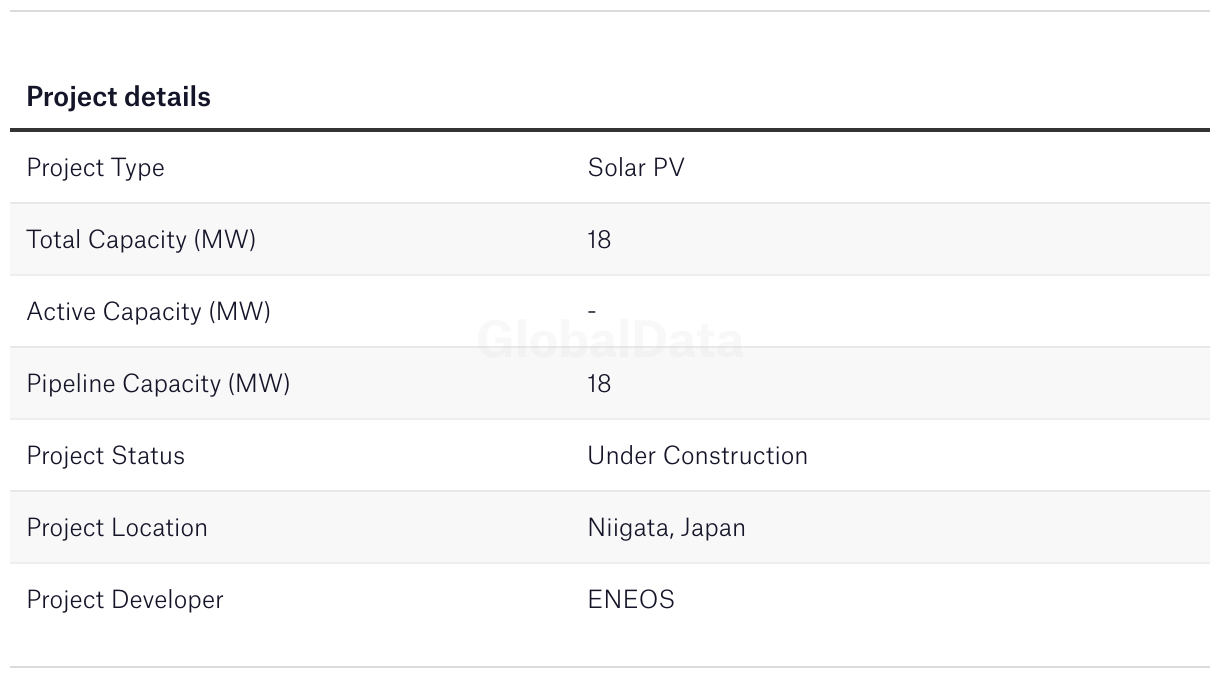Select the Total Capacity (MW) label

[141, 240]
